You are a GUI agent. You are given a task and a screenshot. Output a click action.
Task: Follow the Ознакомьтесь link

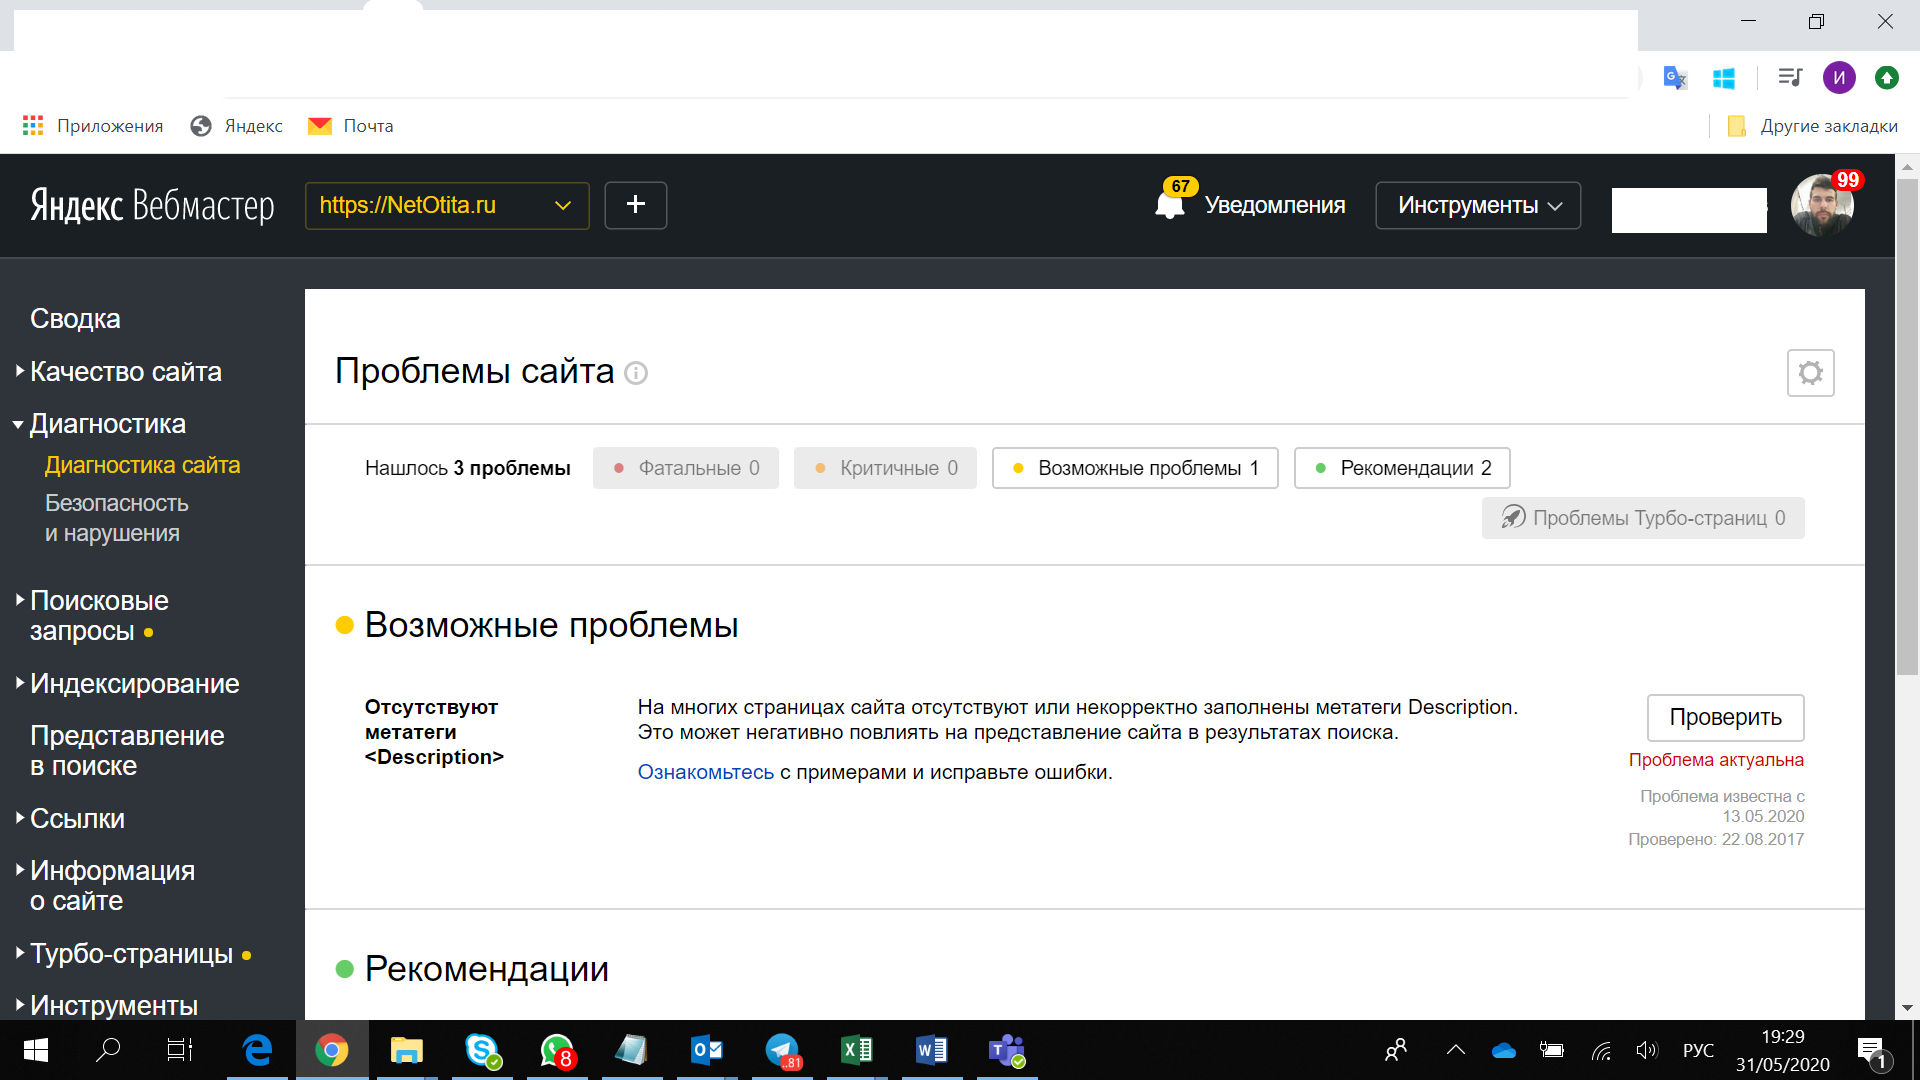(x=705, y=772)
